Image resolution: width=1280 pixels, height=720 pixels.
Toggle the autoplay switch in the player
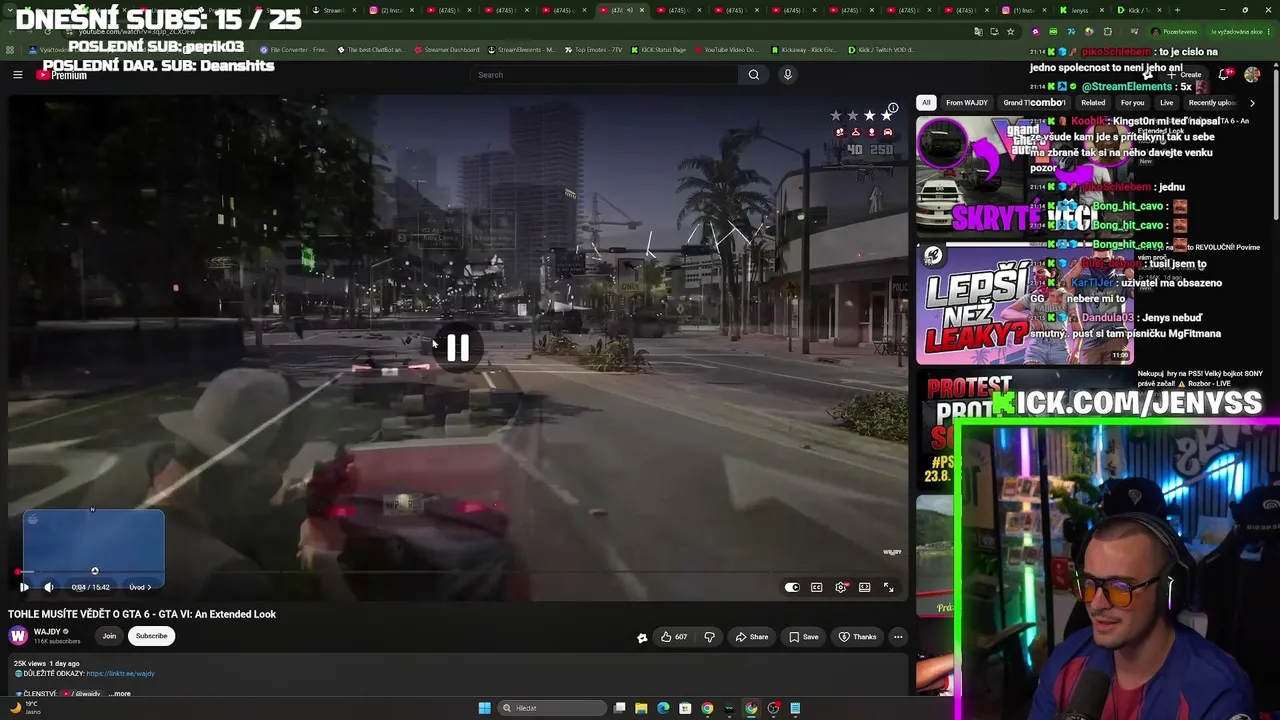coord(792,587)
